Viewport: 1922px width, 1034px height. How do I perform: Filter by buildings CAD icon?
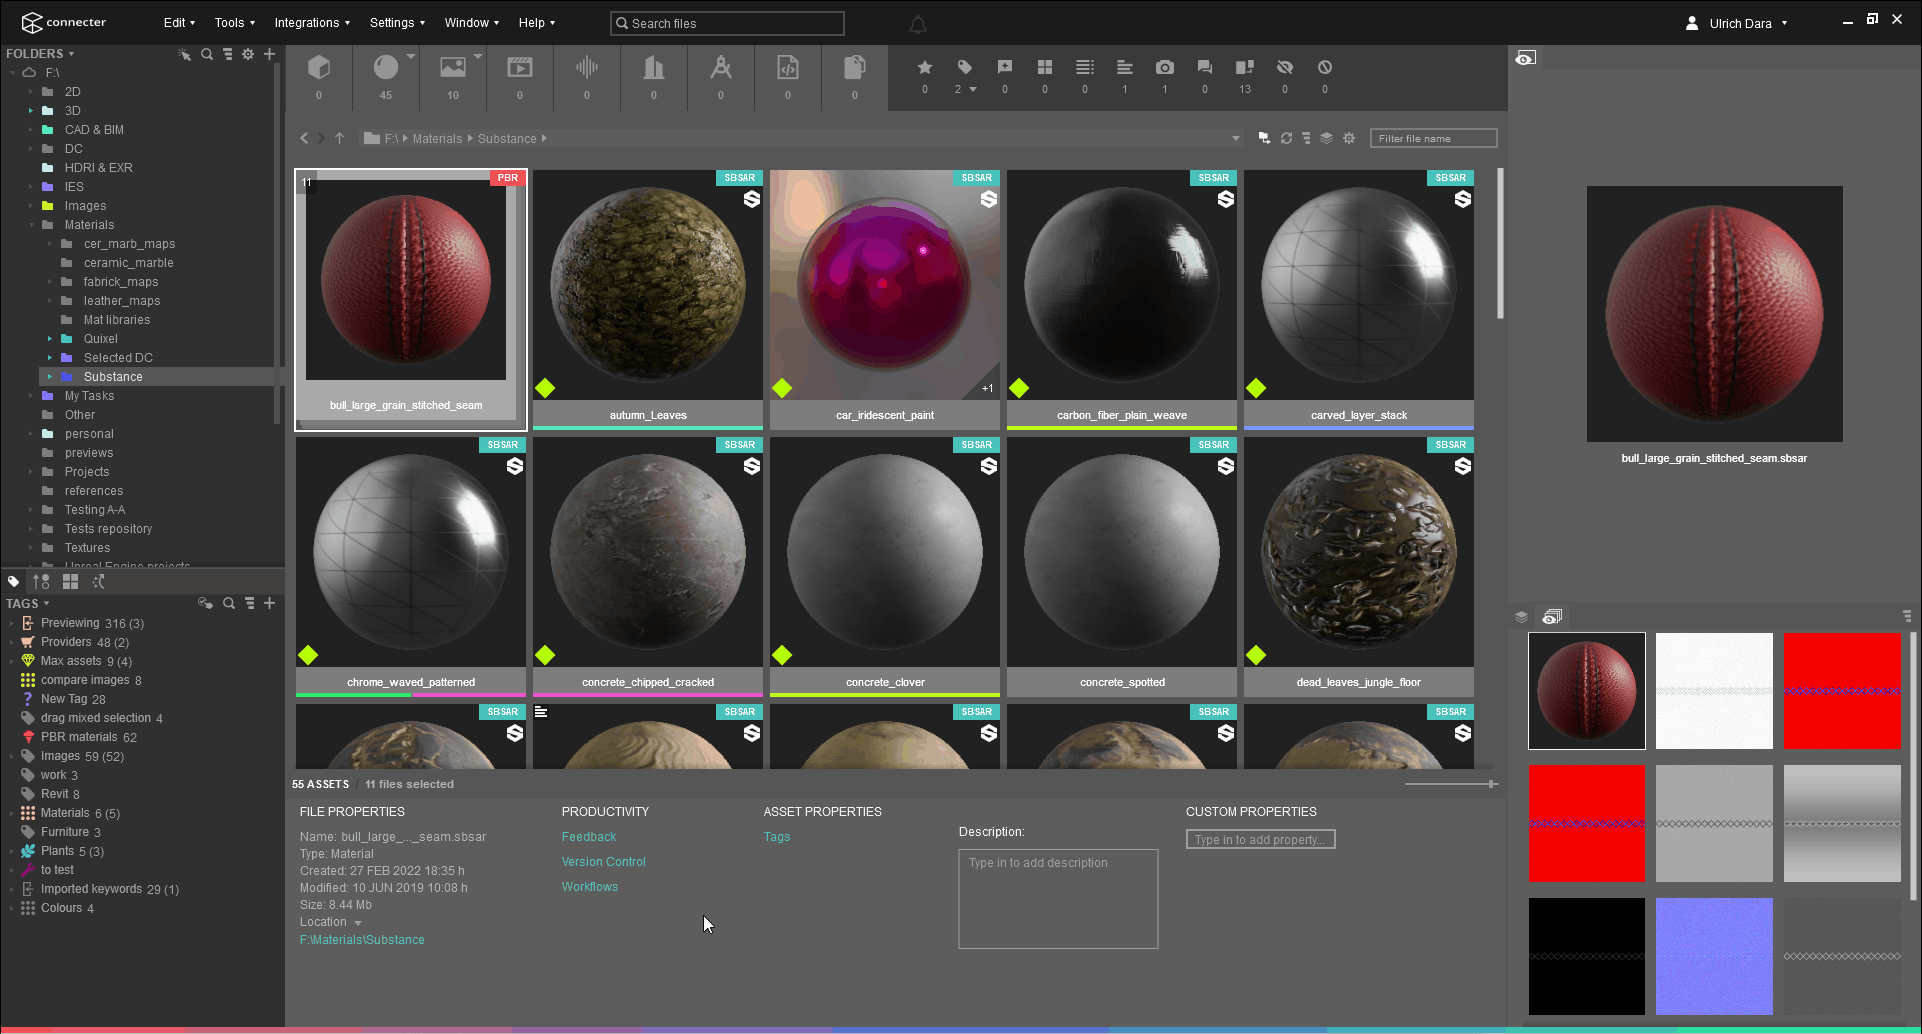click(x=654, y=67)
